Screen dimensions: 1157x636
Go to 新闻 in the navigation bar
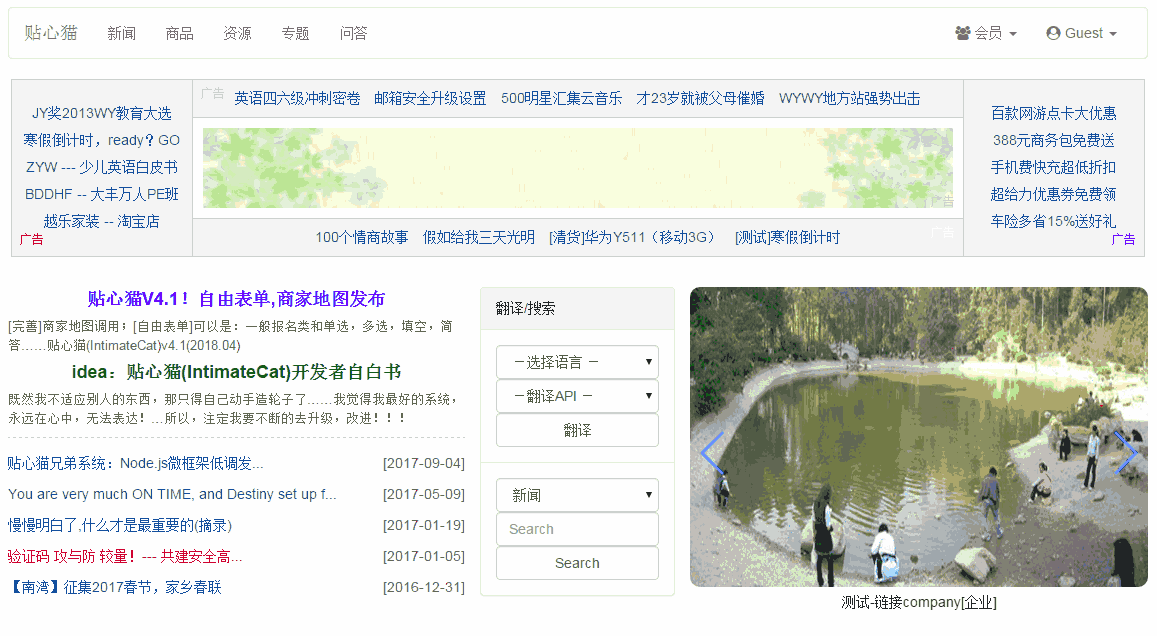122,33
